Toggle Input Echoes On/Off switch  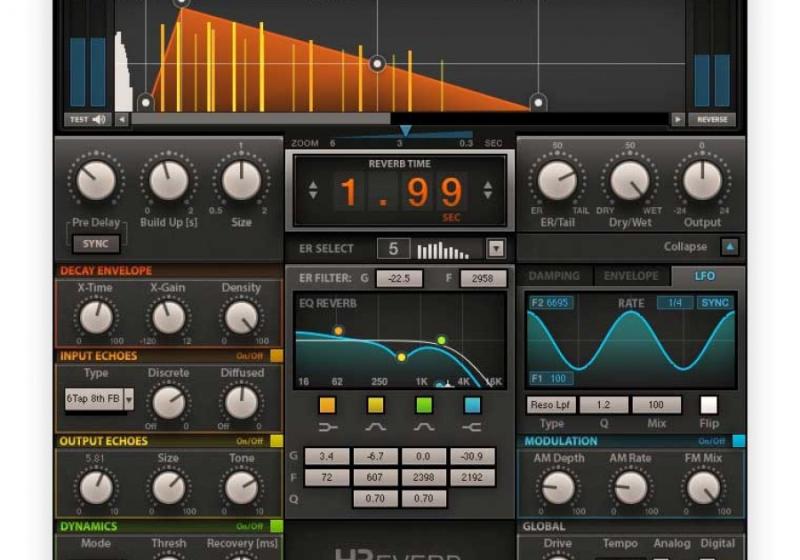tap(276, 355)
